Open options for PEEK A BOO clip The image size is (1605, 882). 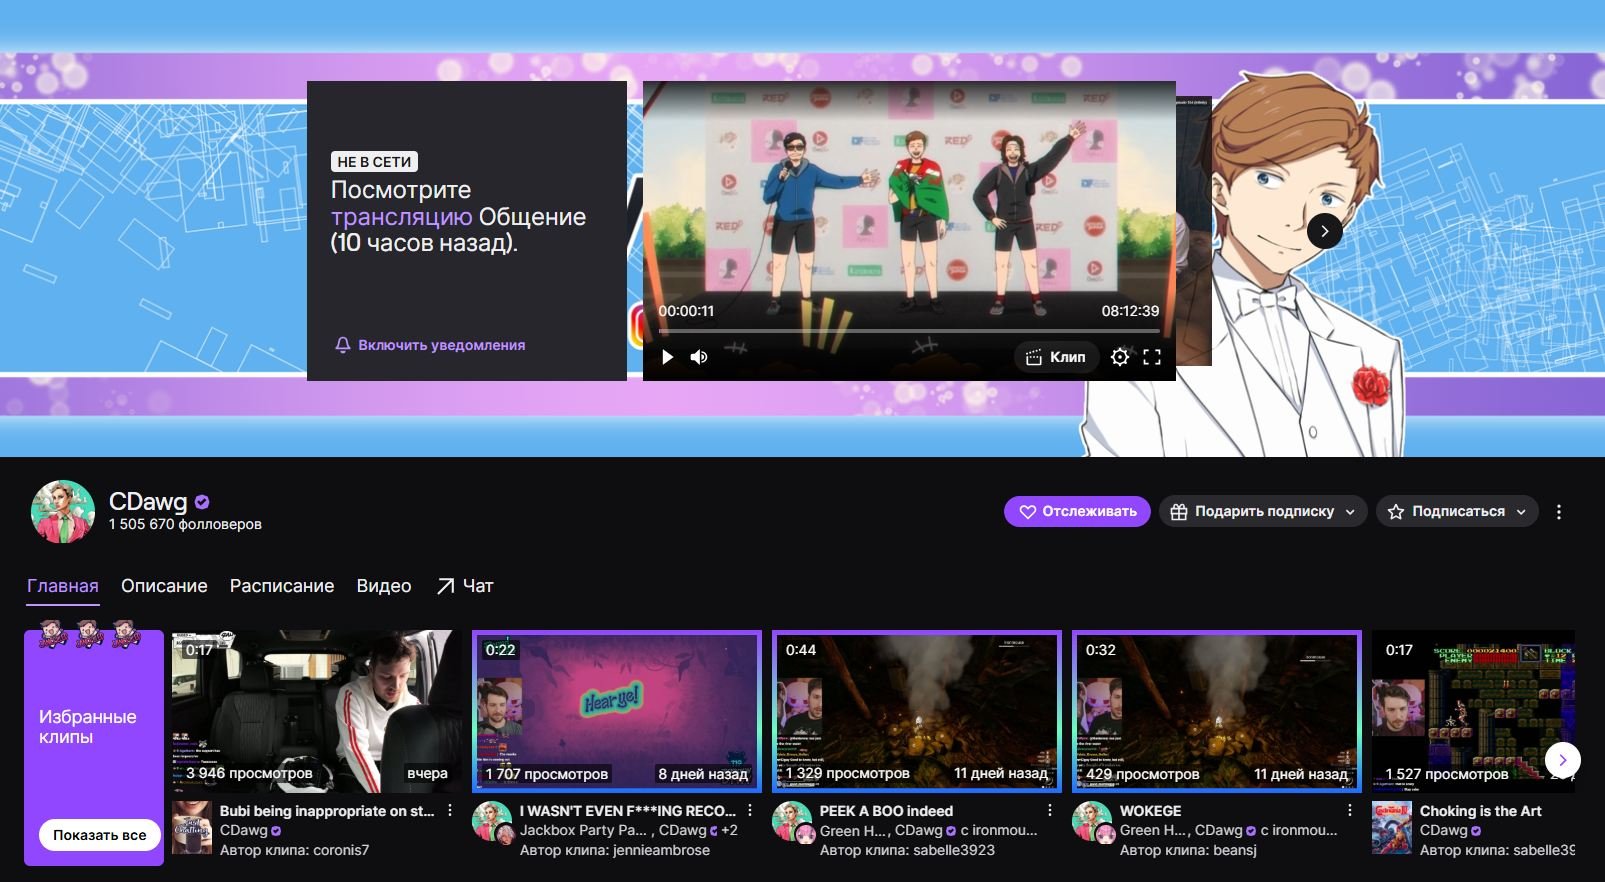(x=1049, y=811)
